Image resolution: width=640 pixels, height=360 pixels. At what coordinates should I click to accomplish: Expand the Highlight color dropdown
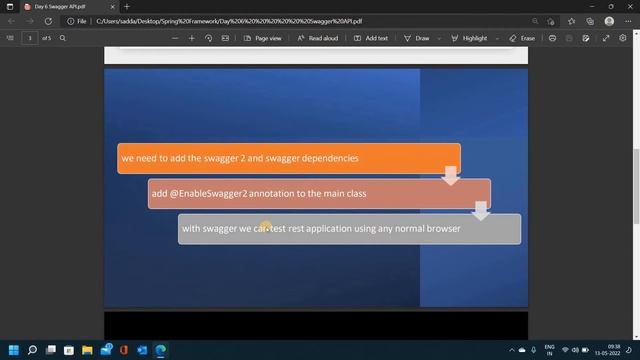(x=497, y=38)
